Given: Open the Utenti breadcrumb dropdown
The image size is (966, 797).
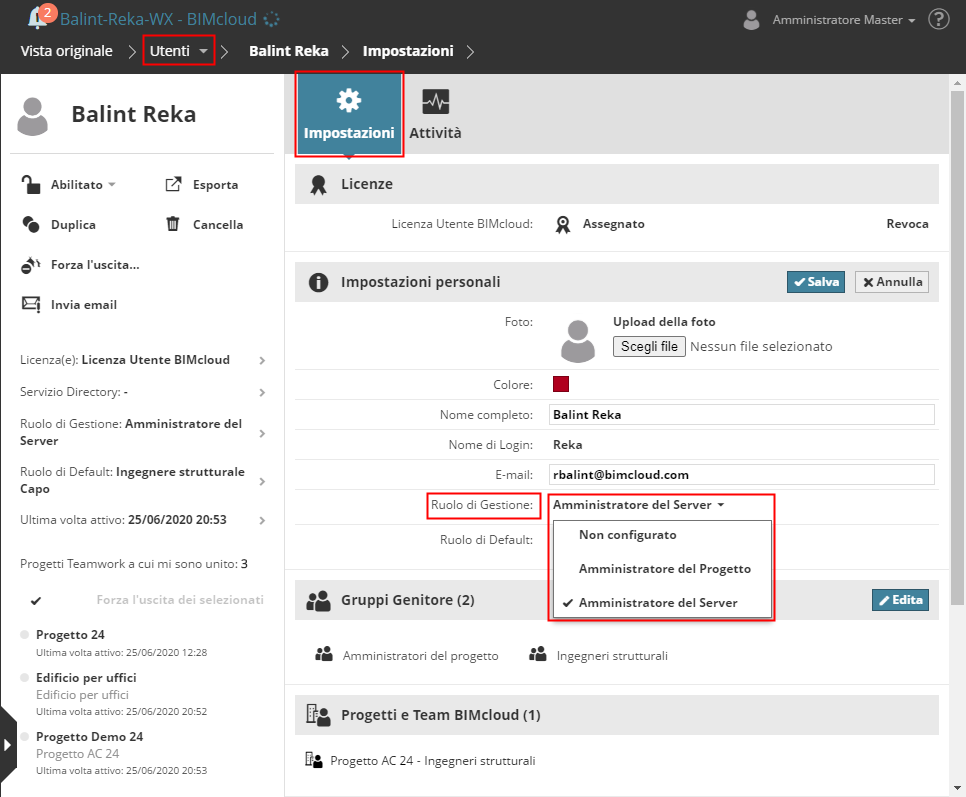Looking at the screenshot, I should click(x=179, y=51).
